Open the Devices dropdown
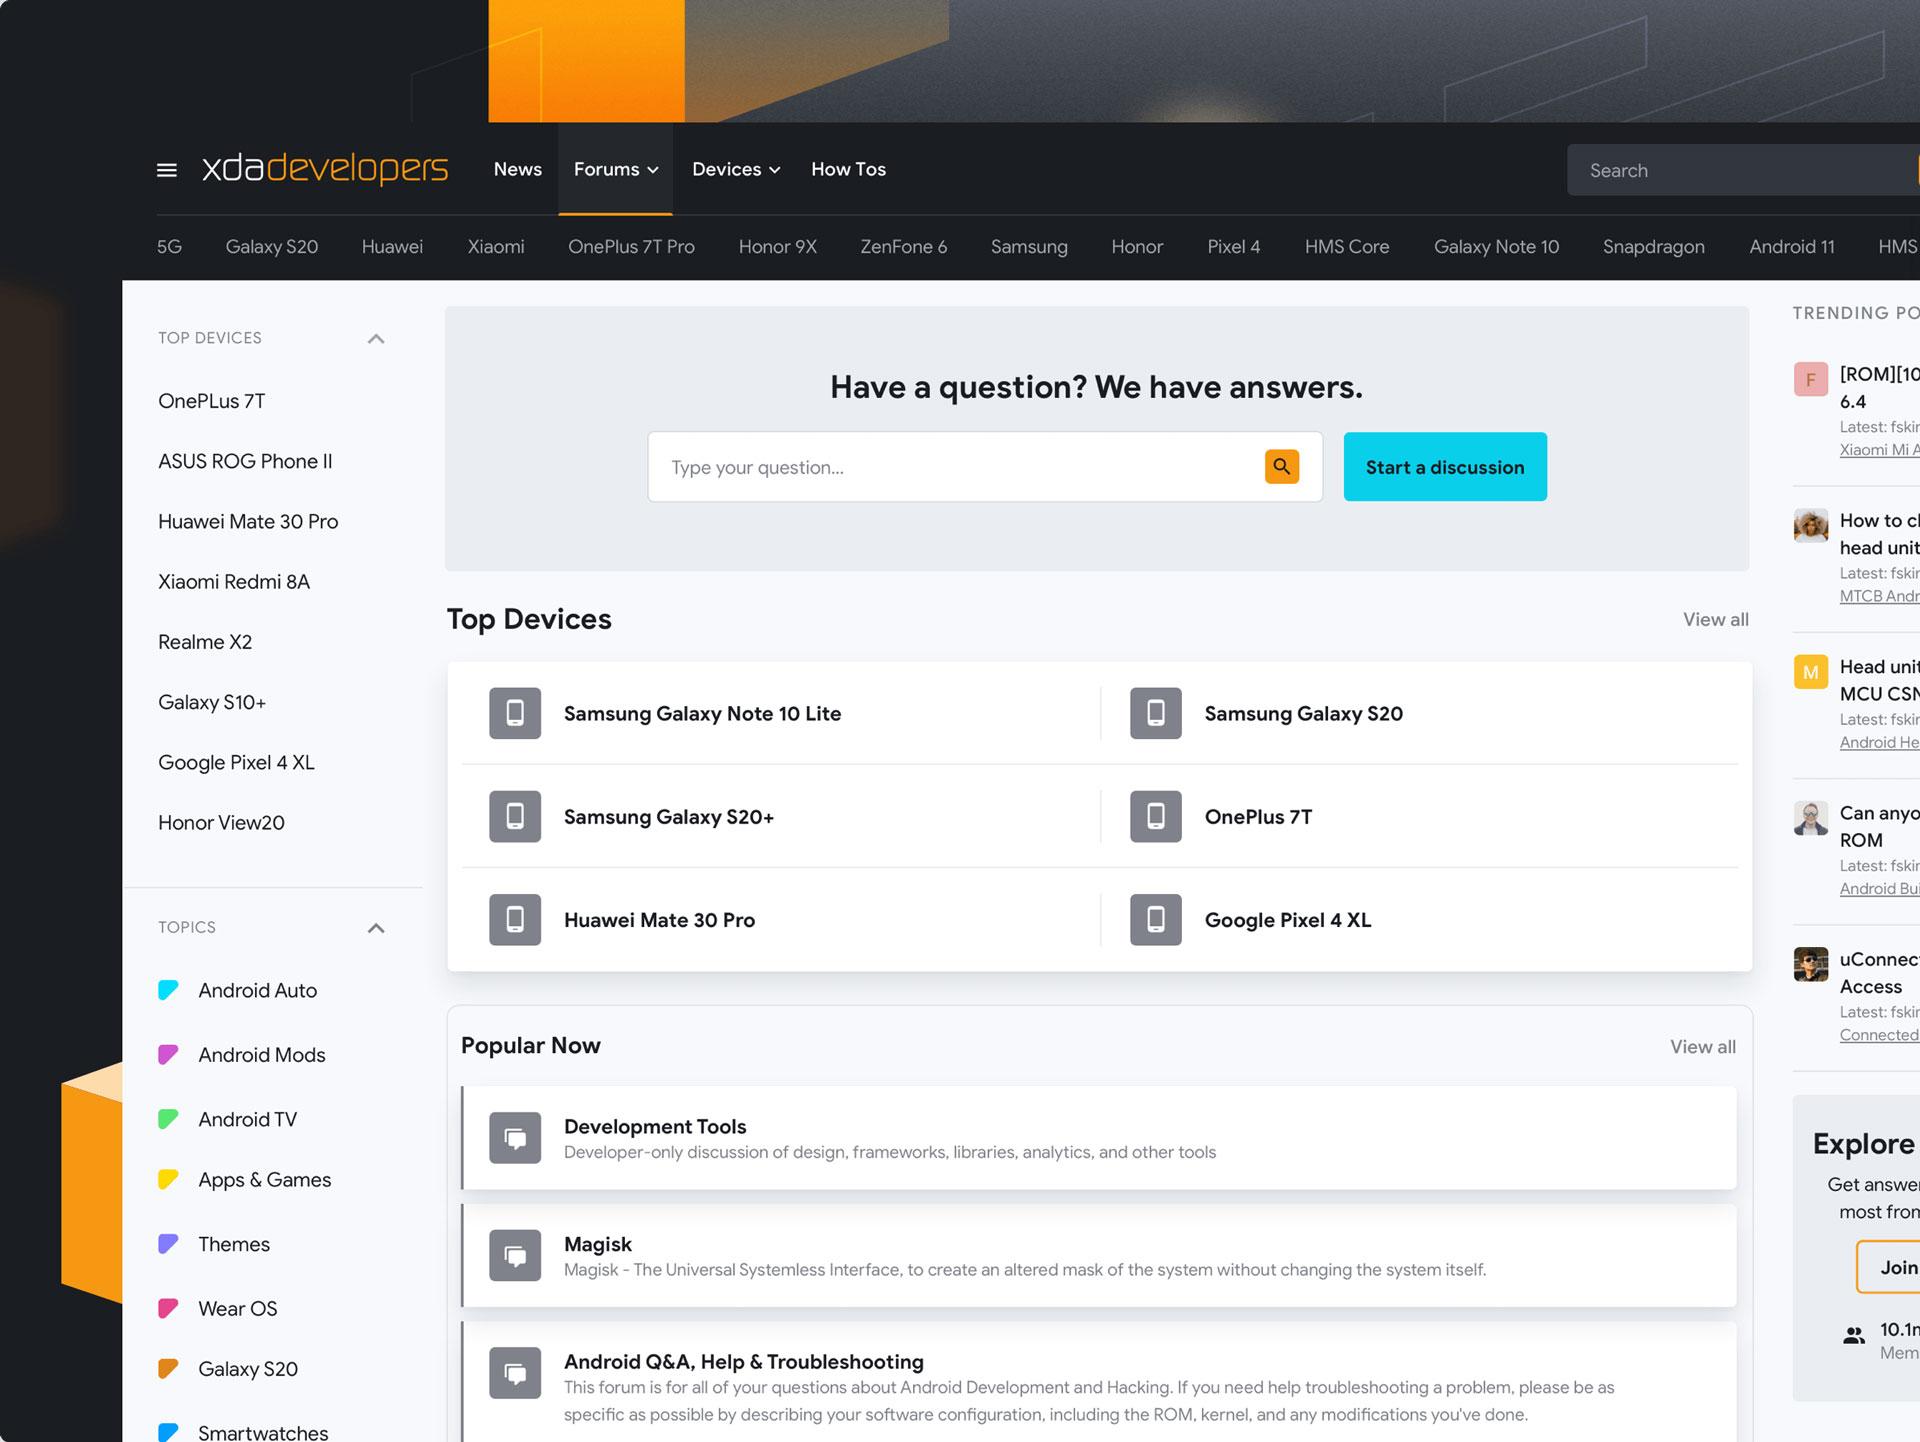Screen dimensions: 1920x1442 point(735,169)
